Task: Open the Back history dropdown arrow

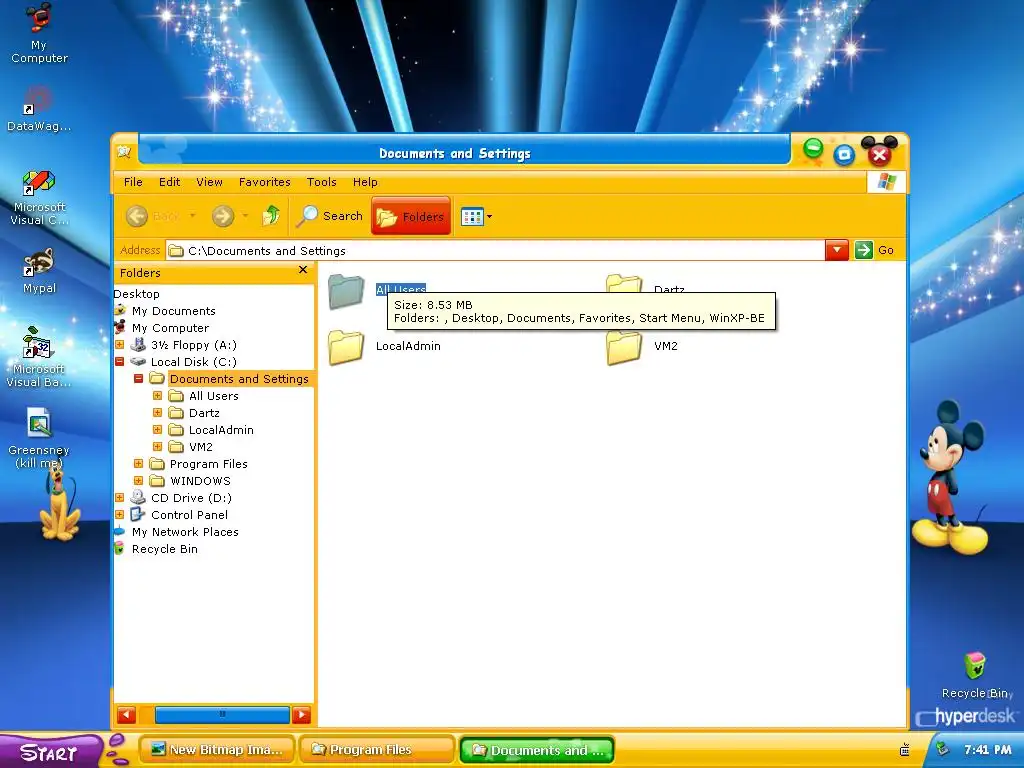Action: point(192,216)
